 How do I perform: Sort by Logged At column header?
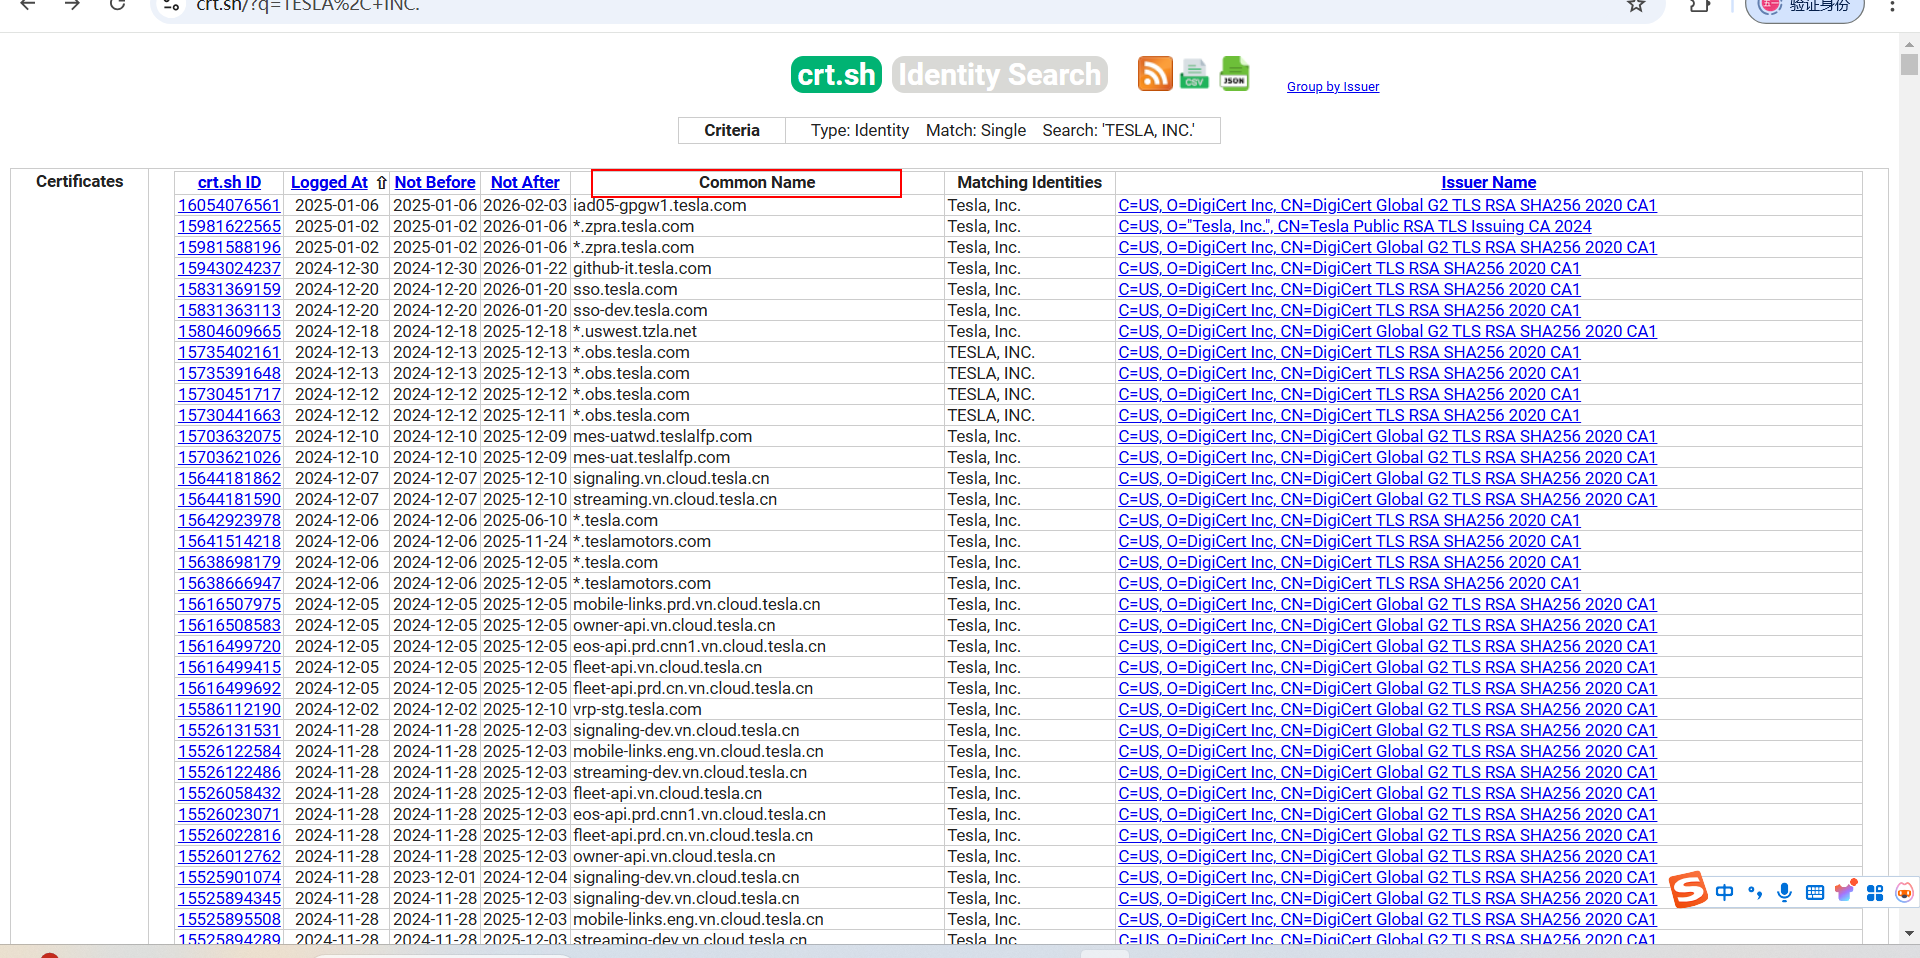[x=329, y=182]
